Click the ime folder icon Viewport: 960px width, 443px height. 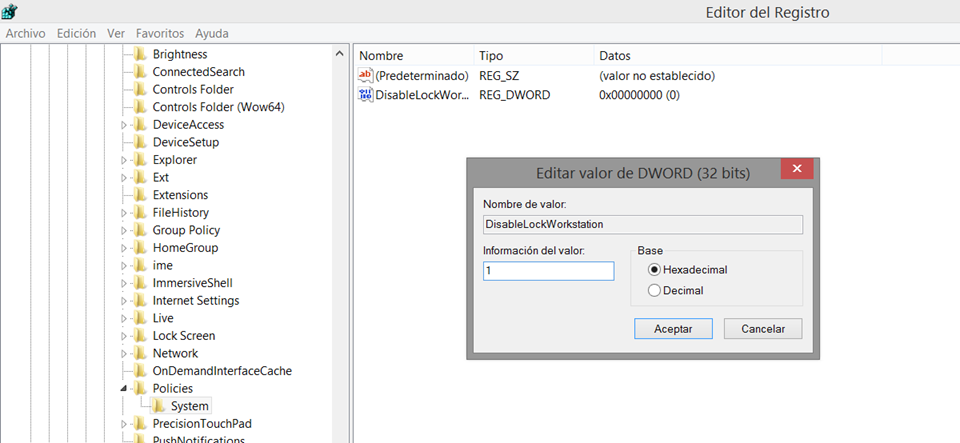coord(140,266)
